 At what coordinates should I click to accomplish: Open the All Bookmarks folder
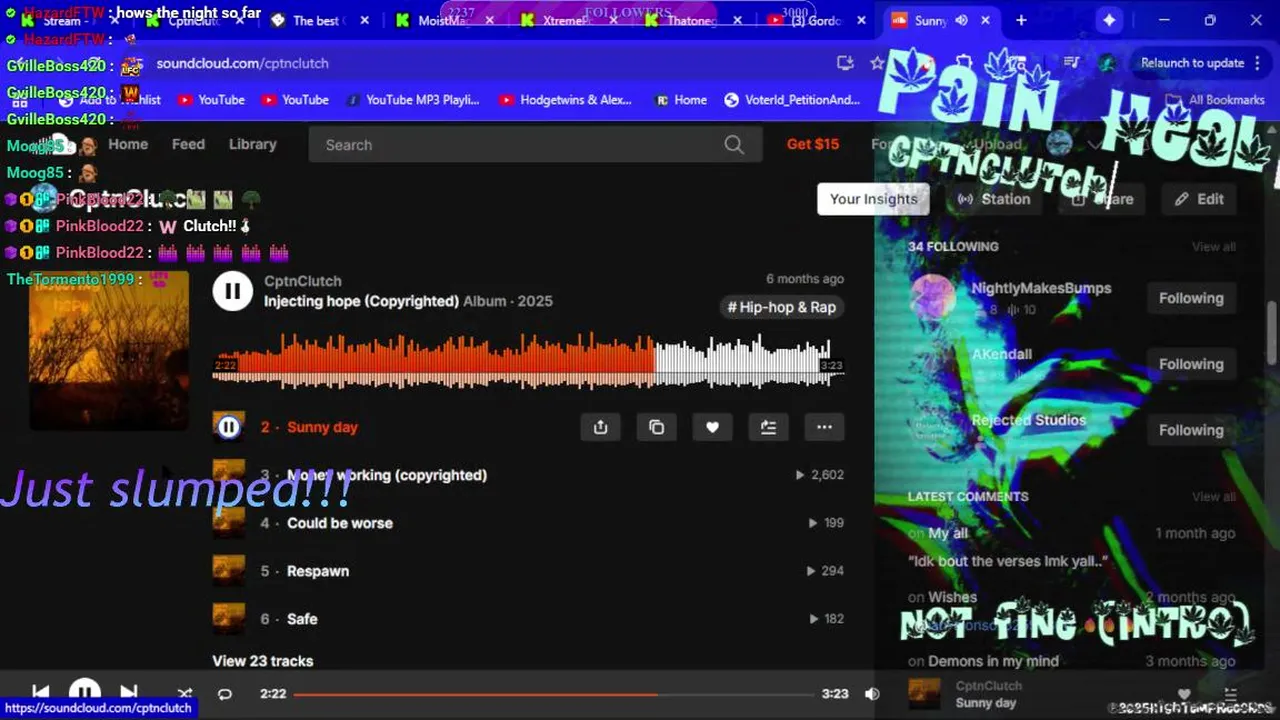[1216, 100]
